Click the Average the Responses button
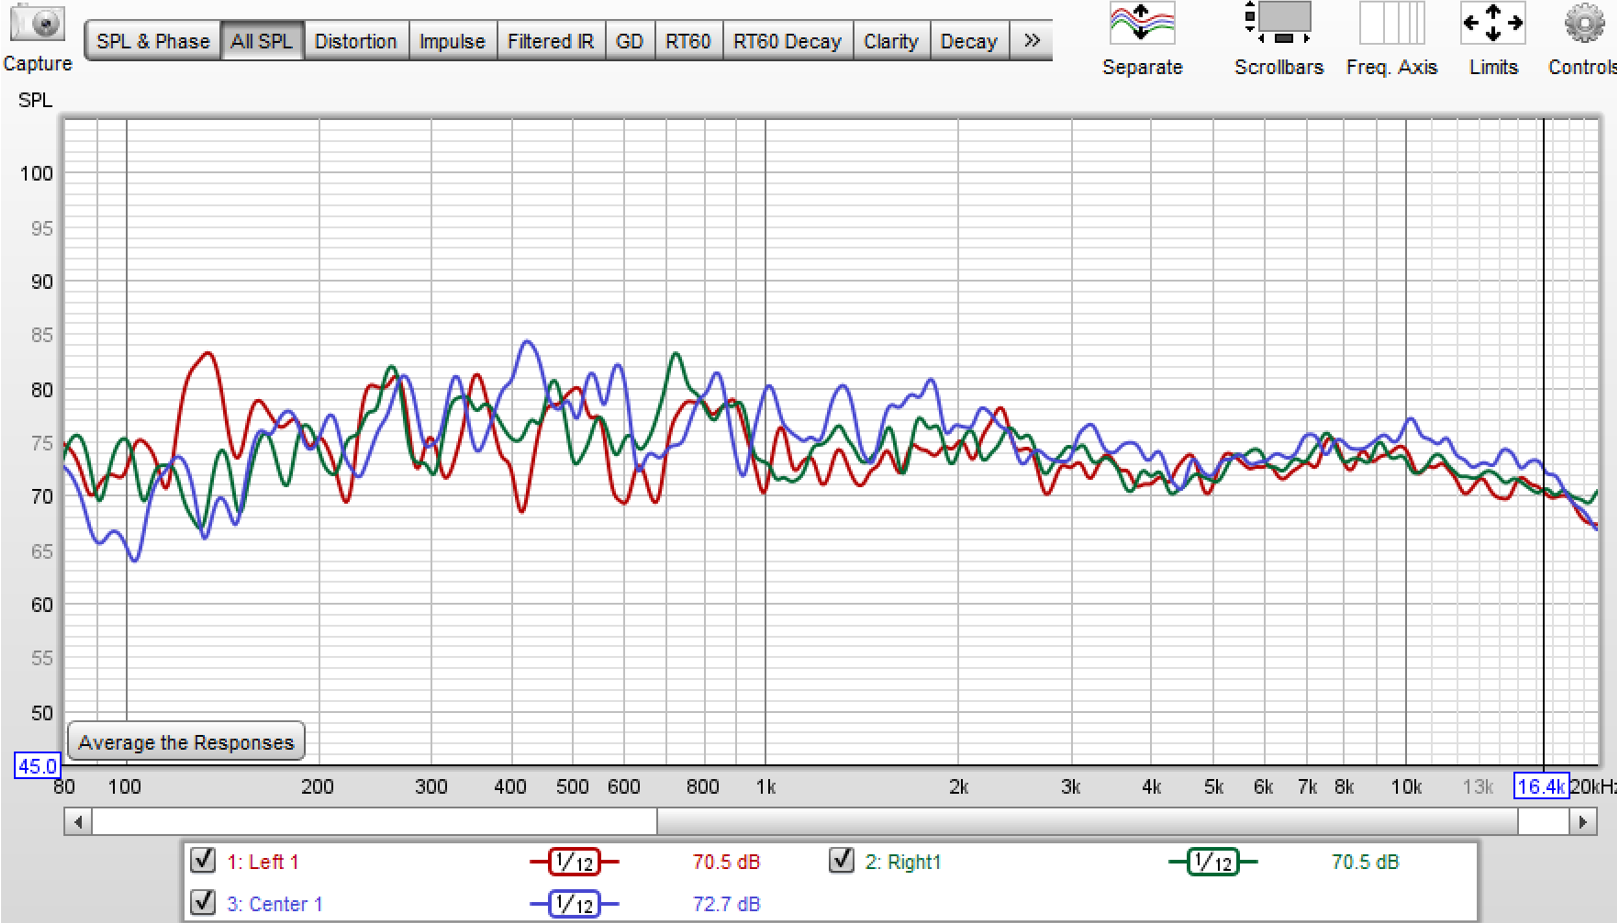Screen dimensions: 1617x923 tap(186, 742)
